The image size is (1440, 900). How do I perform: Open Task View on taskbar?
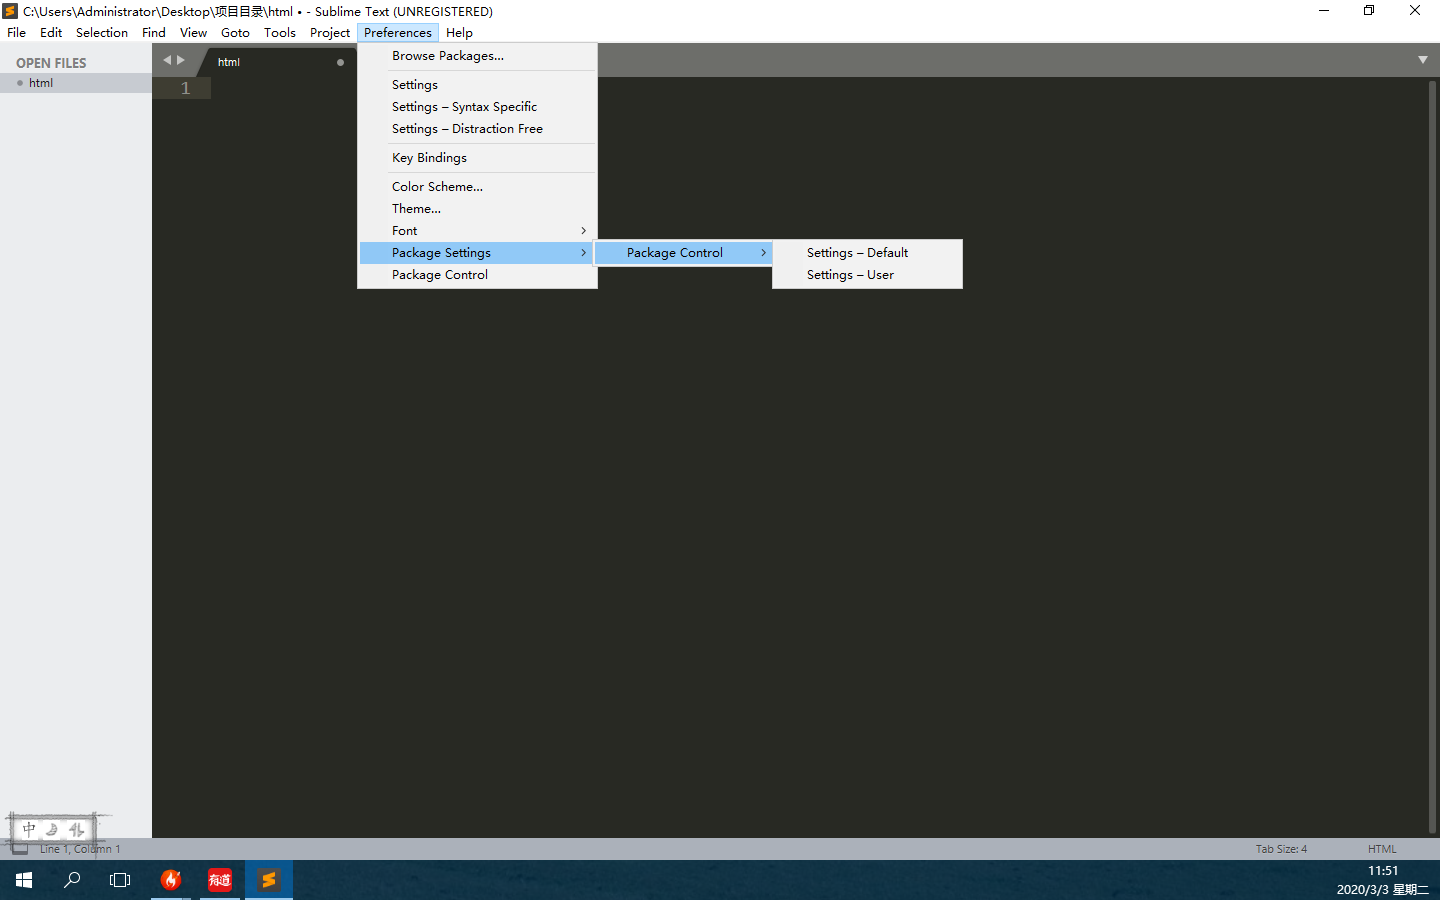[120, 880]
